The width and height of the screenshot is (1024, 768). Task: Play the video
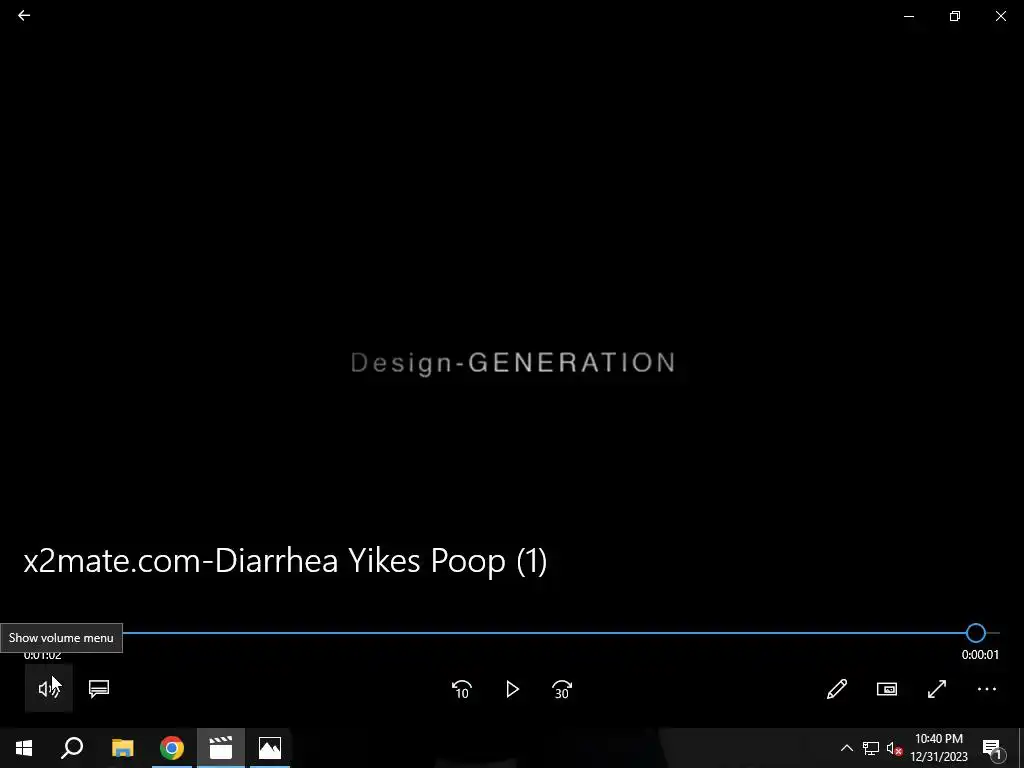(512, 689)
